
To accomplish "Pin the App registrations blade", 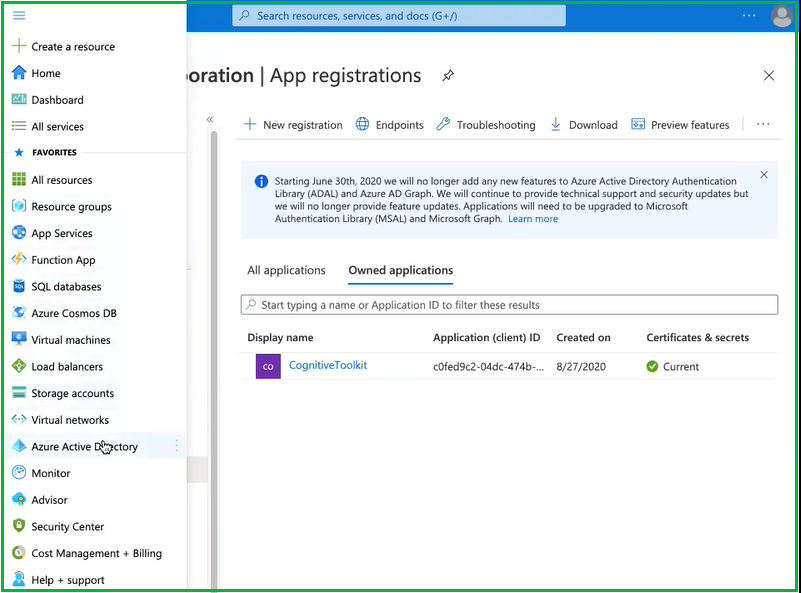I will click(x=447, y=75).
